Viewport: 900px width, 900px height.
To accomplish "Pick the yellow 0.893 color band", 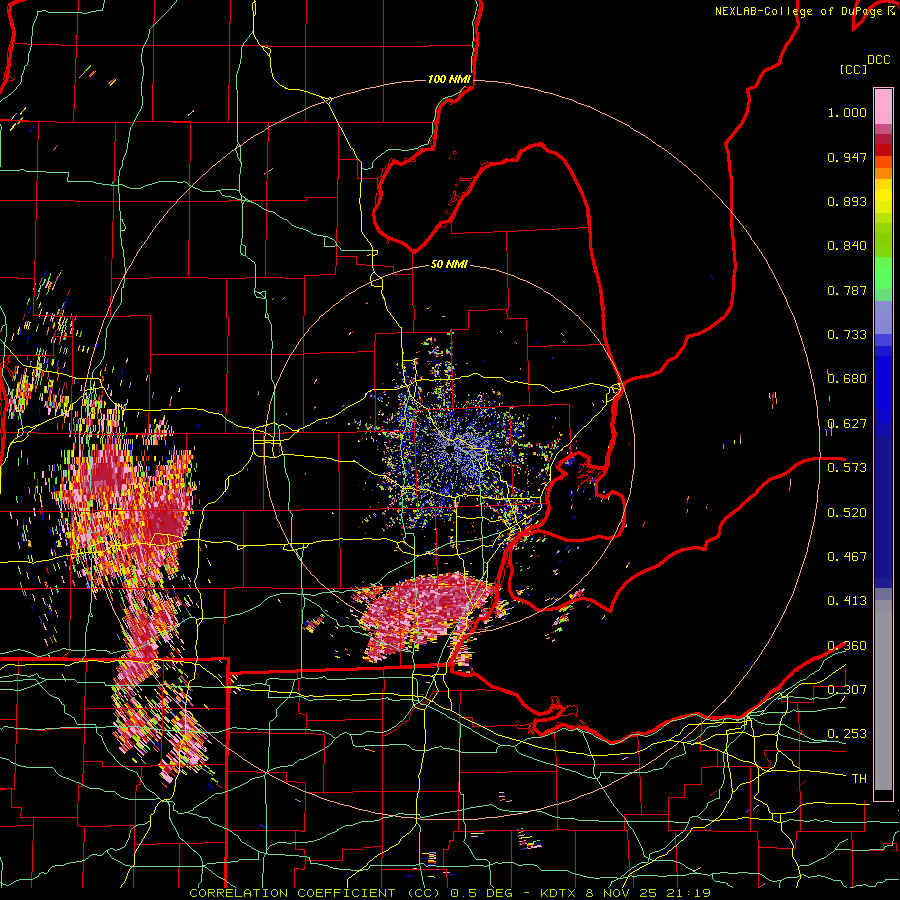I will coord(883,196).
